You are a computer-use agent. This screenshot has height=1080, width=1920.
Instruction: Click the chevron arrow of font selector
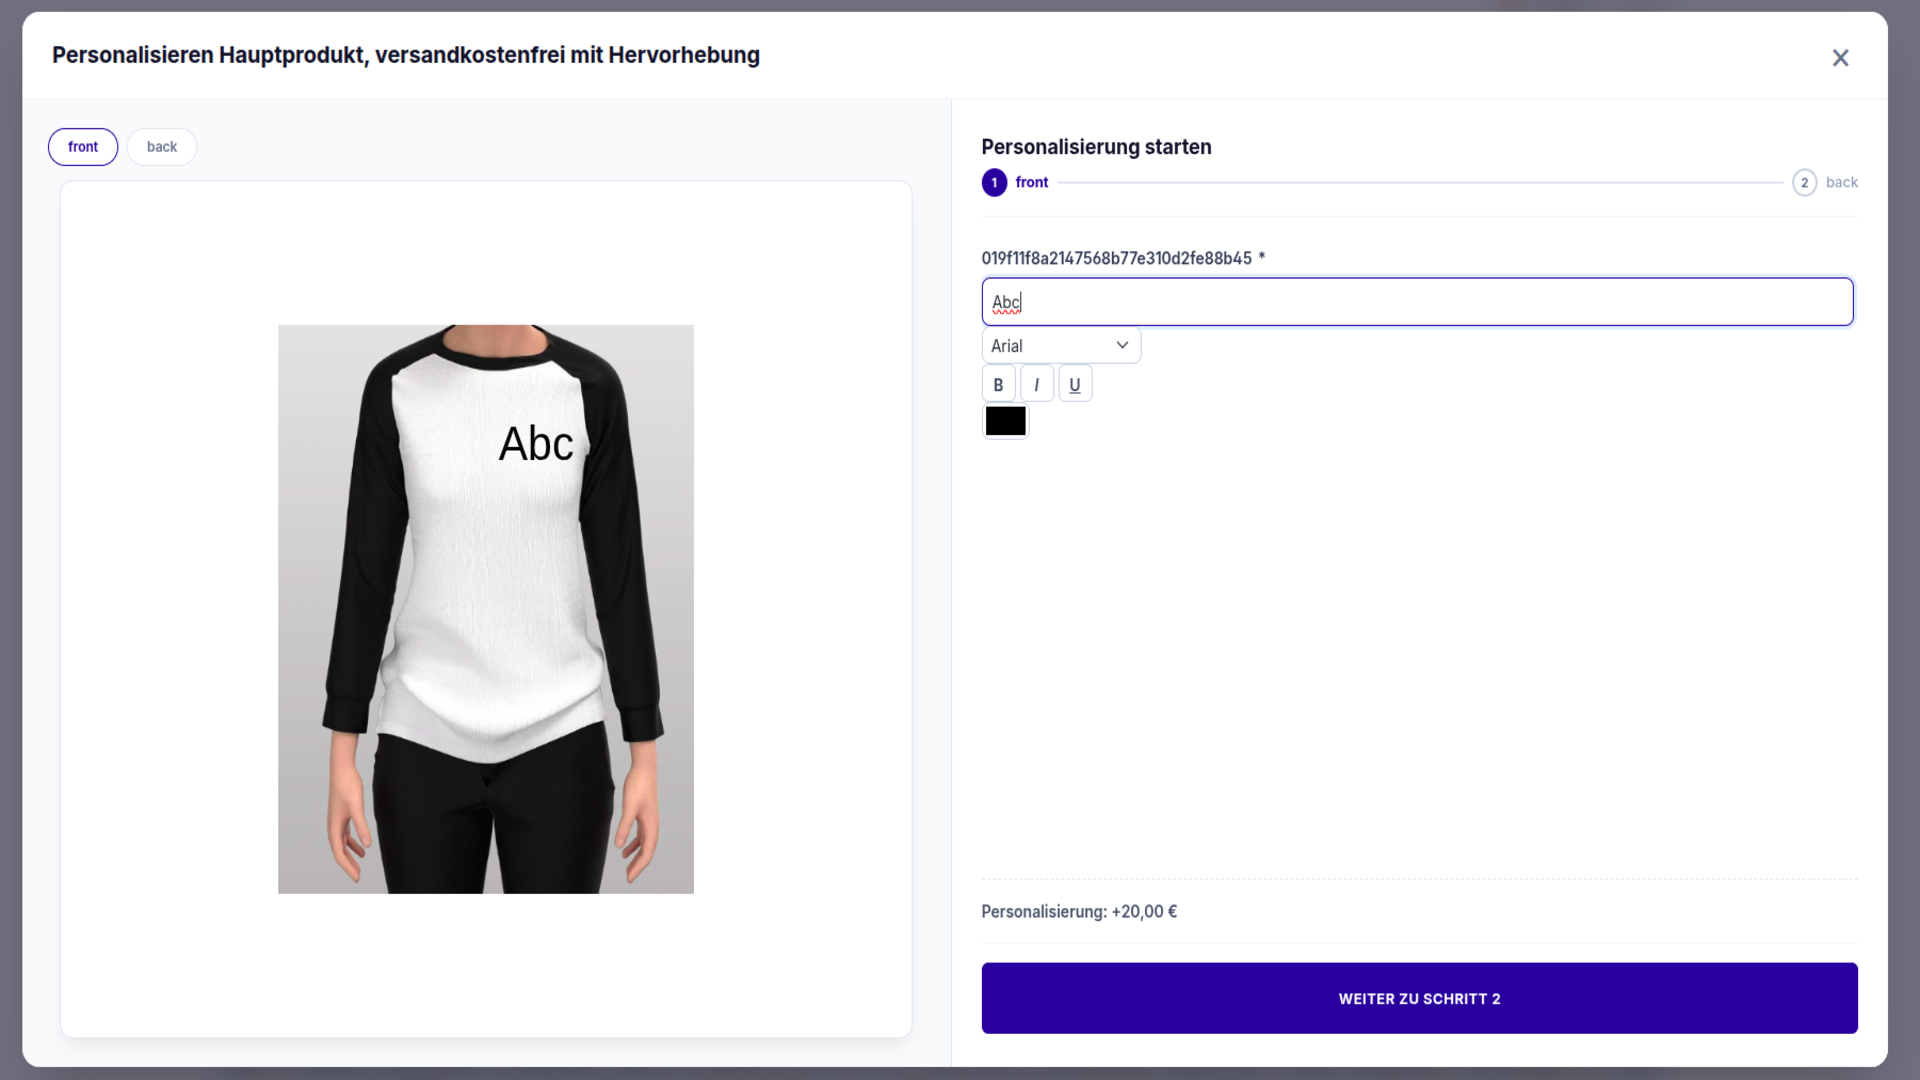click(x=1122, y=345)
